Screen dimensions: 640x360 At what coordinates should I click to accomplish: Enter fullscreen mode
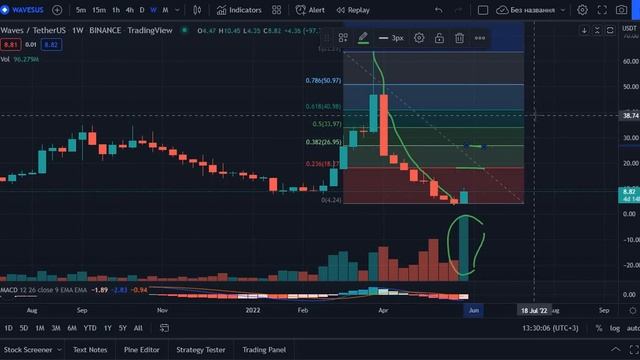pos(602,10)
